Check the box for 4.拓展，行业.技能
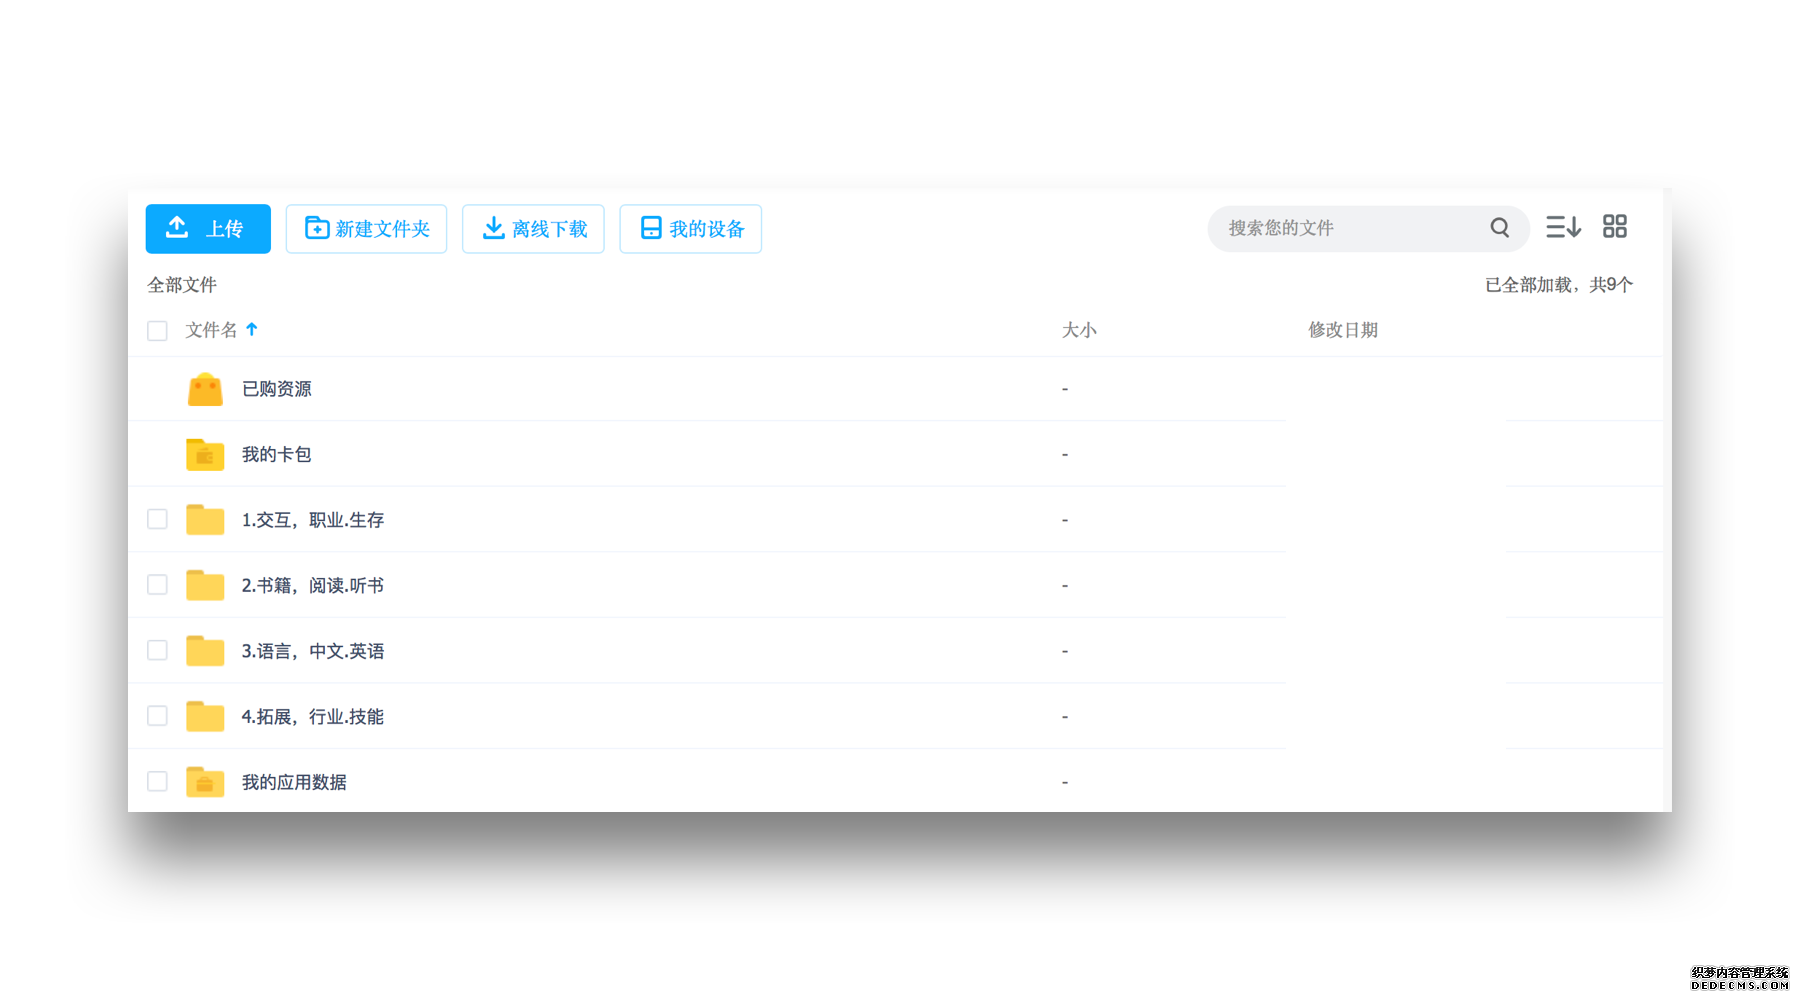The height and width of the screenshot is (1000, 1800). pyautogui.click(x=157, y=715)
